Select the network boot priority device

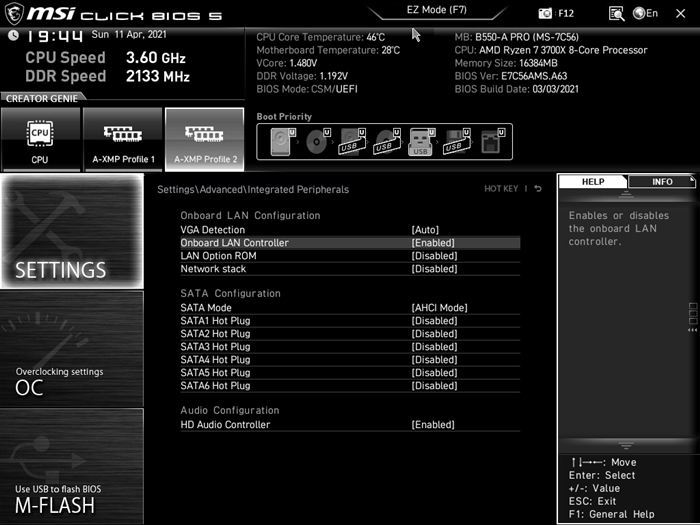click(x=492, y=142)
